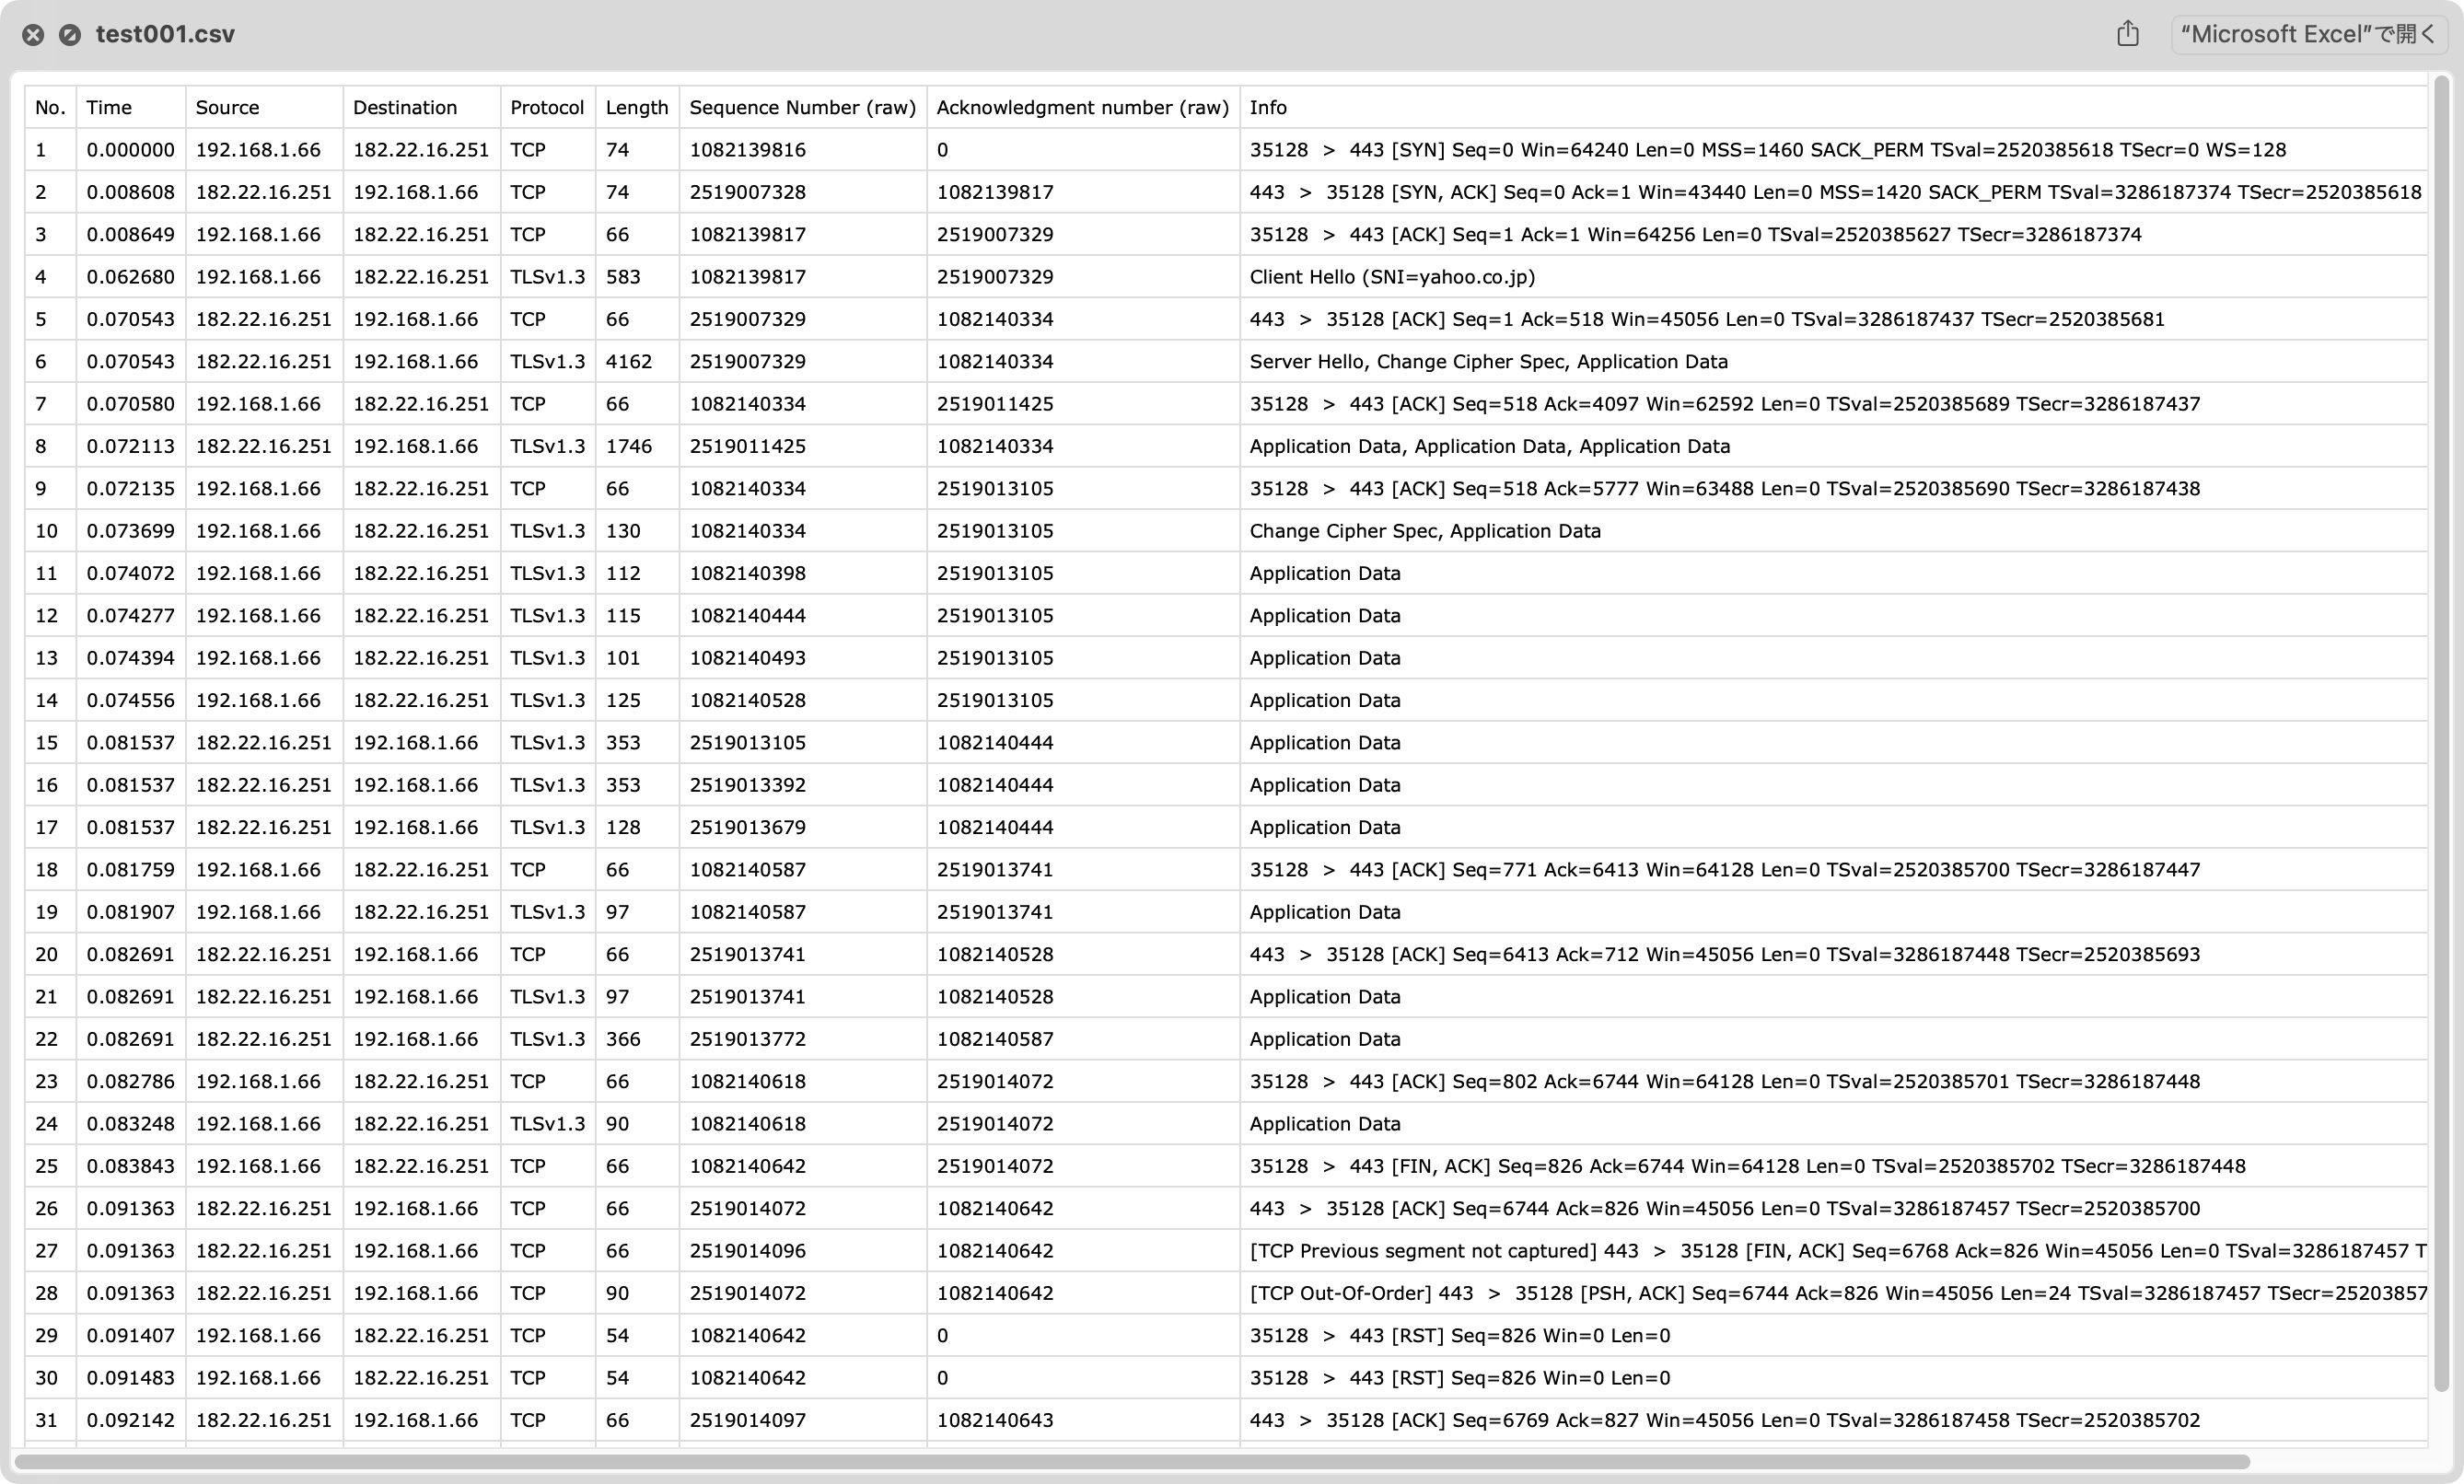The image size is (2464, 1484).
Task: Select the test001.csv filename in the title bar
Action: pyautogui.click(x=165, y=33)
